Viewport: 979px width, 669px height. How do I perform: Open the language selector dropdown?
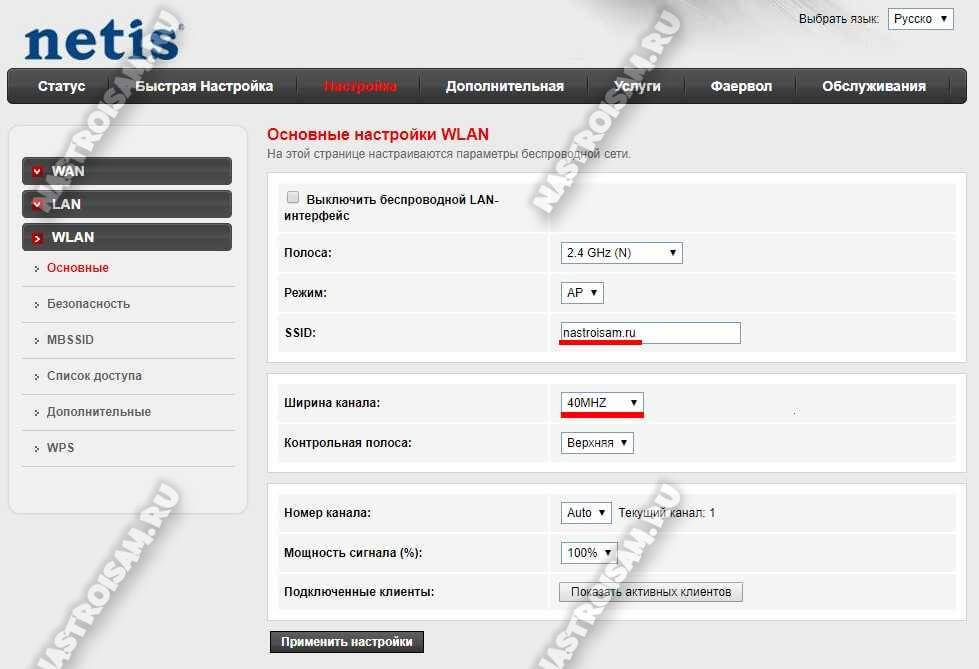(919, 19)
